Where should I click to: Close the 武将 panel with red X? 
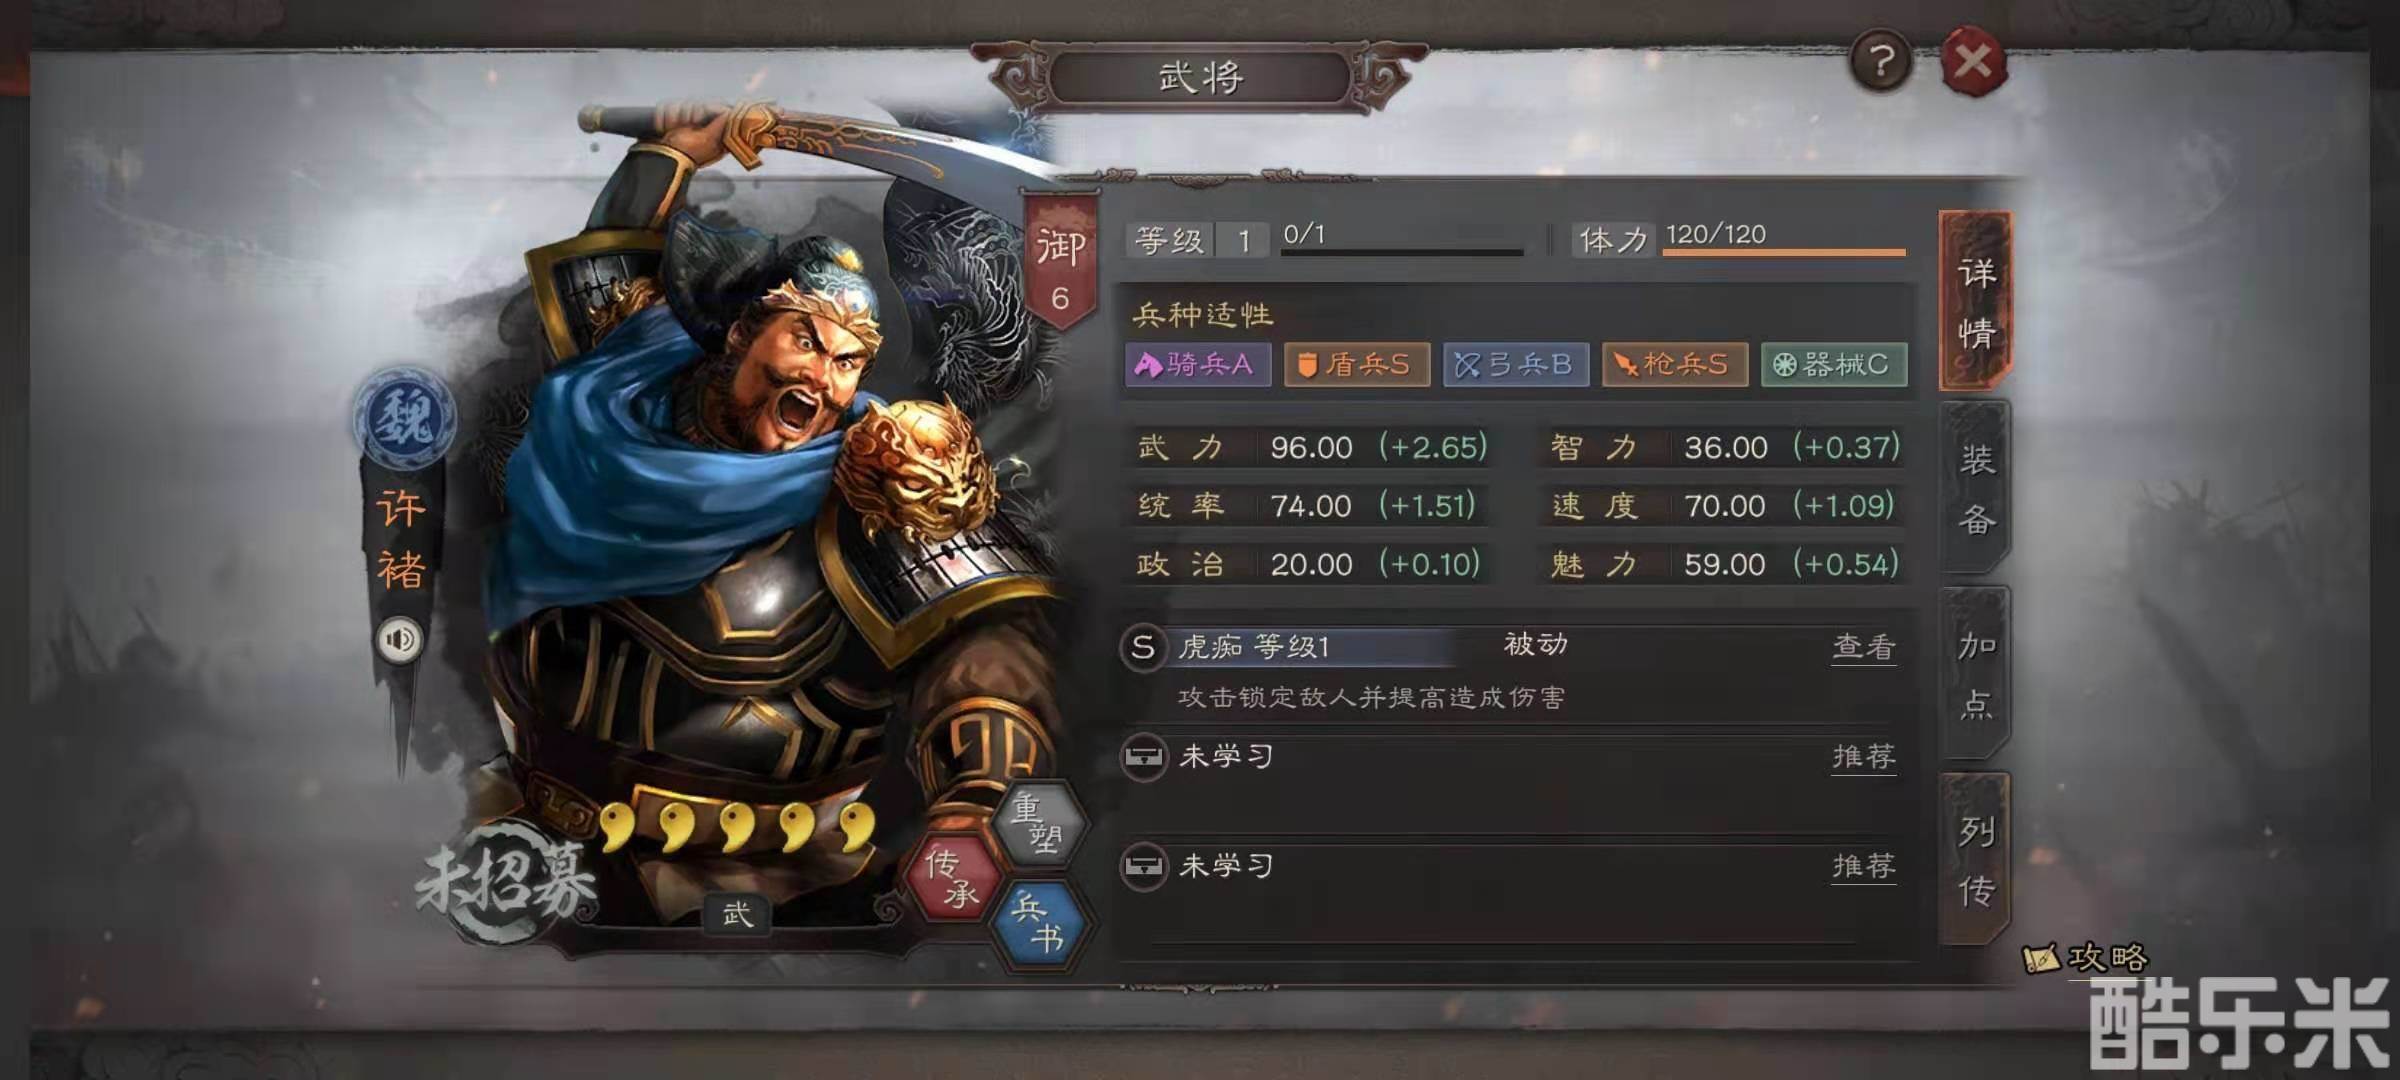coord(1973,62)
